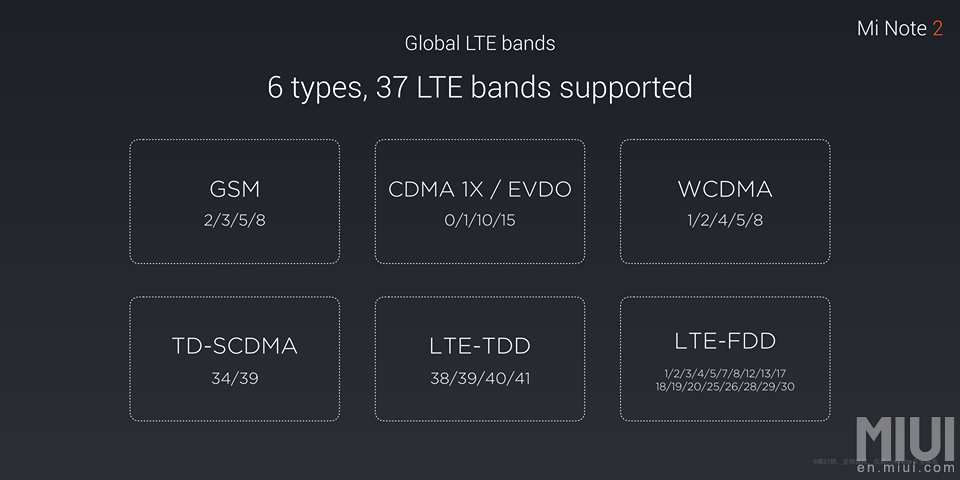The height and width of the screenshot is (480, 960).
Task: Select the TD-SCDMA box
Action: pyautogui.click(x=234, y=359)
